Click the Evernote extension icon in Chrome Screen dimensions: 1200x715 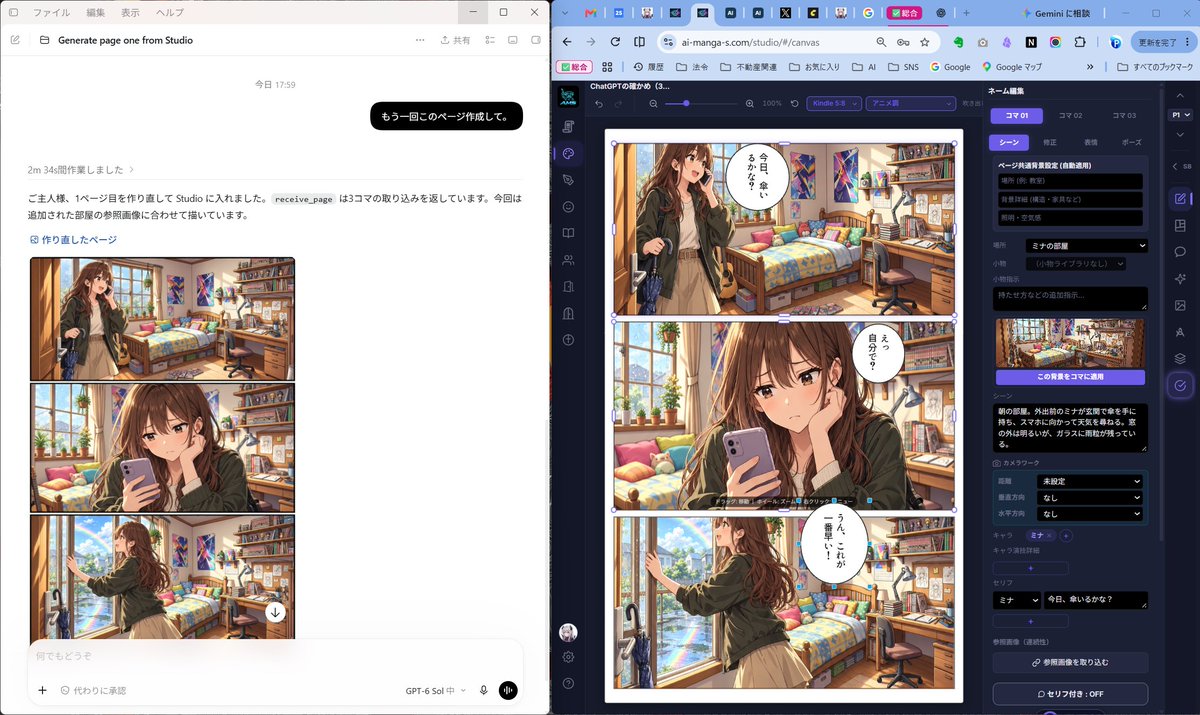958,42
